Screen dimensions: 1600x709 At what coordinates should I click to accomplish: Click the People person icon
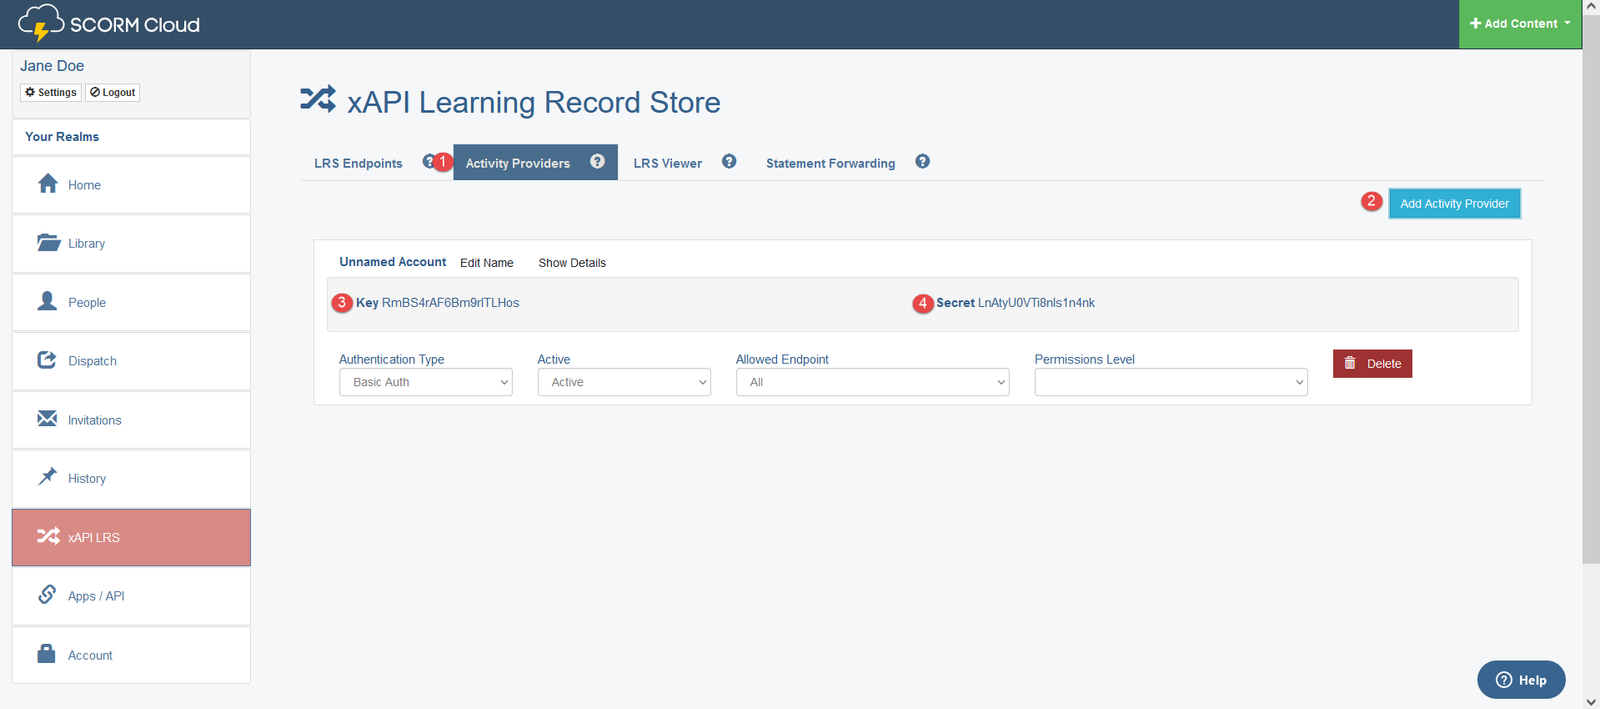47,301
